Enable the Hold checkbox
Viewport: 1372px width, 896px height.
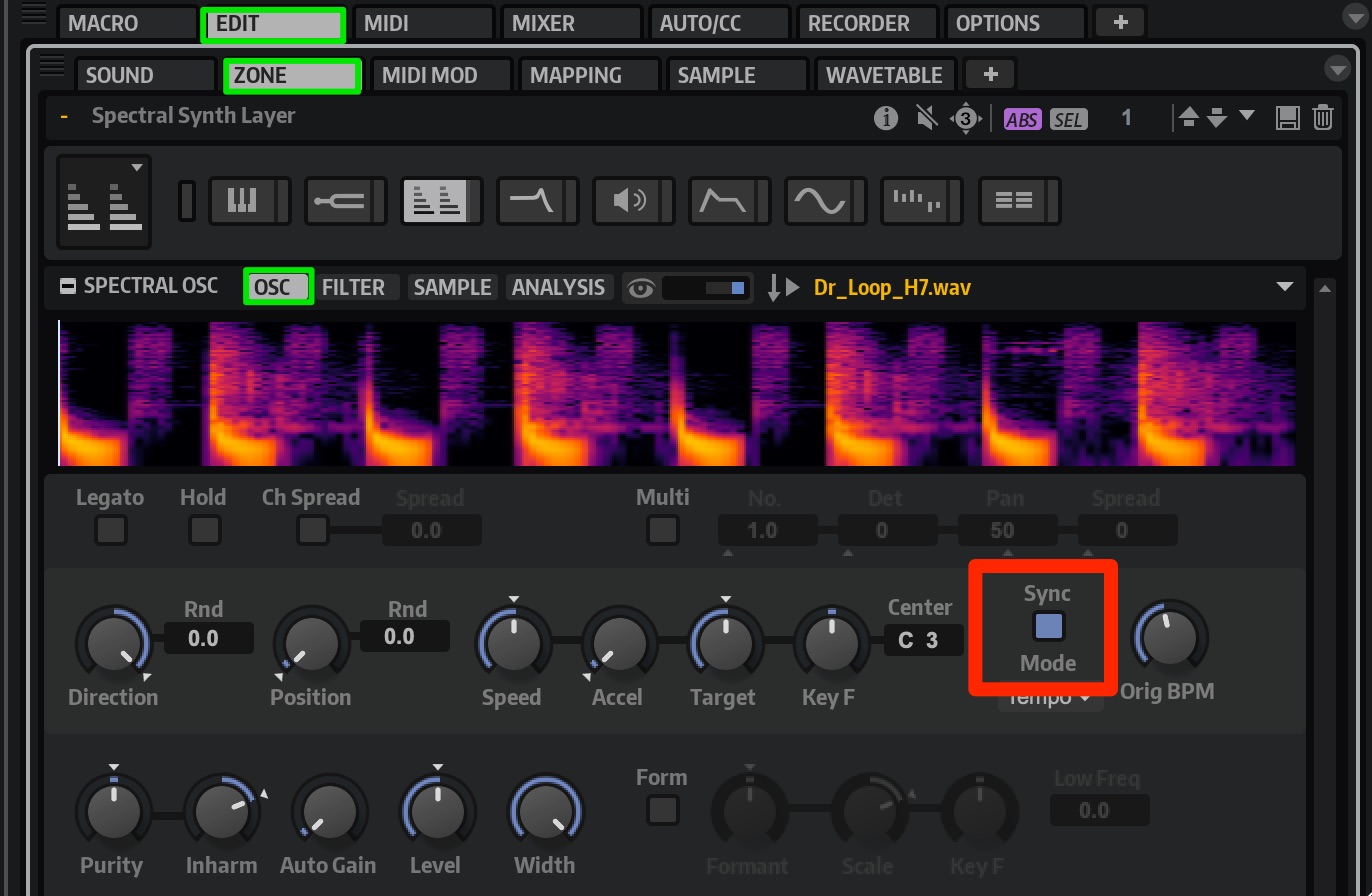(204, 529)
